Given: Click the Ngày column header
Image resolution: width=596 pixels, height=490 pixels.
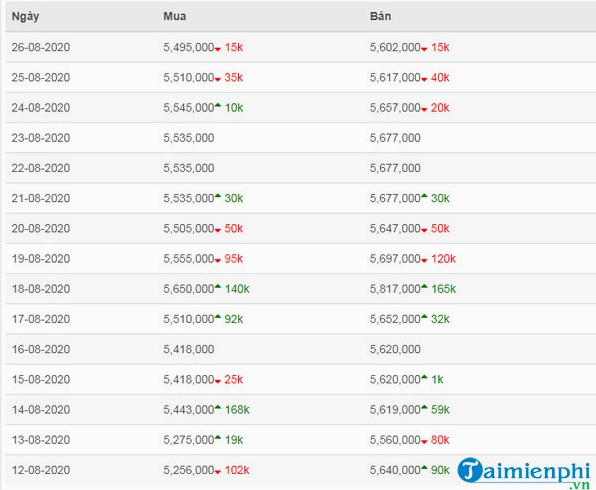Looking at the screenshot, I should 25,16.
